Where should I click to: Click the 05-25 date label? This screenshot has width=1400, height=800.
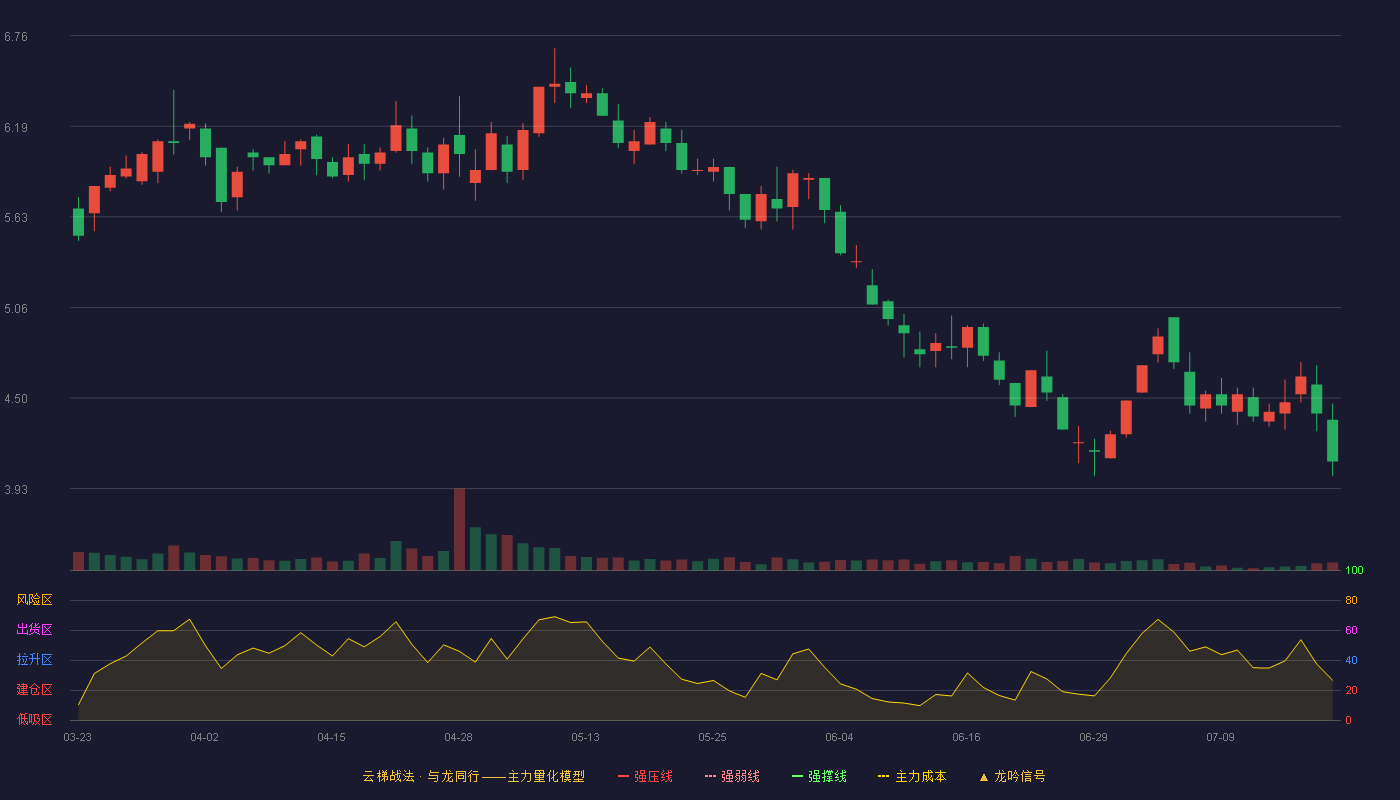point(713,737)
